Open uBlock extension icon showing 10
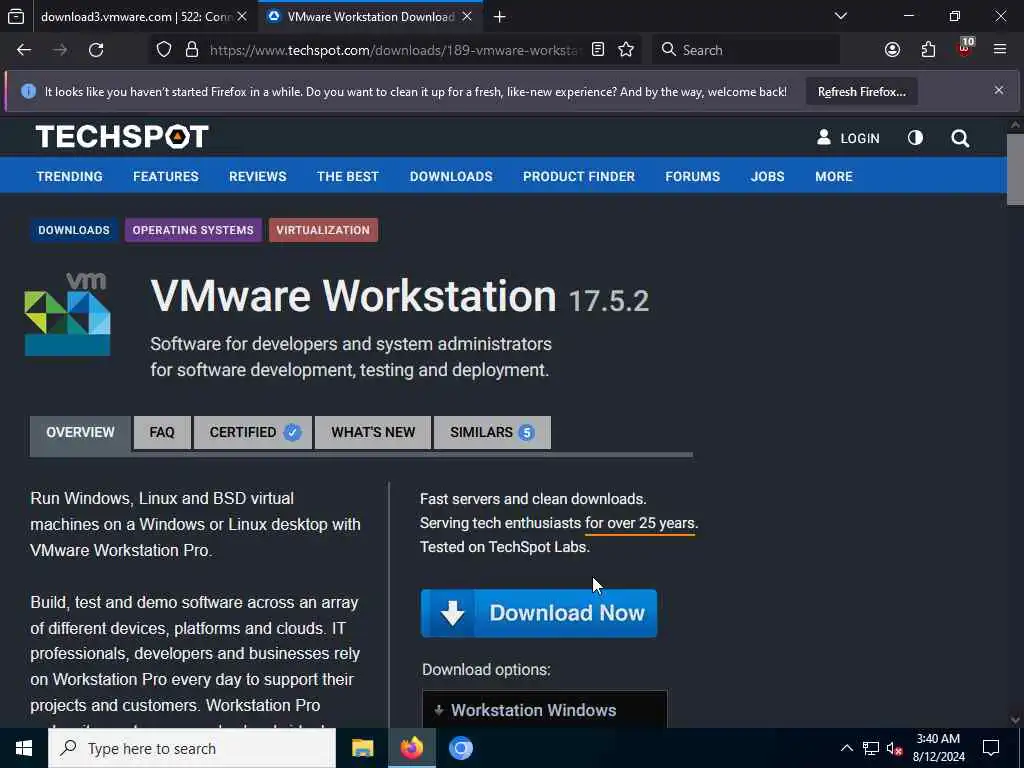The height and width of the screenshot is (768, 1024). [x=965, y=48]
